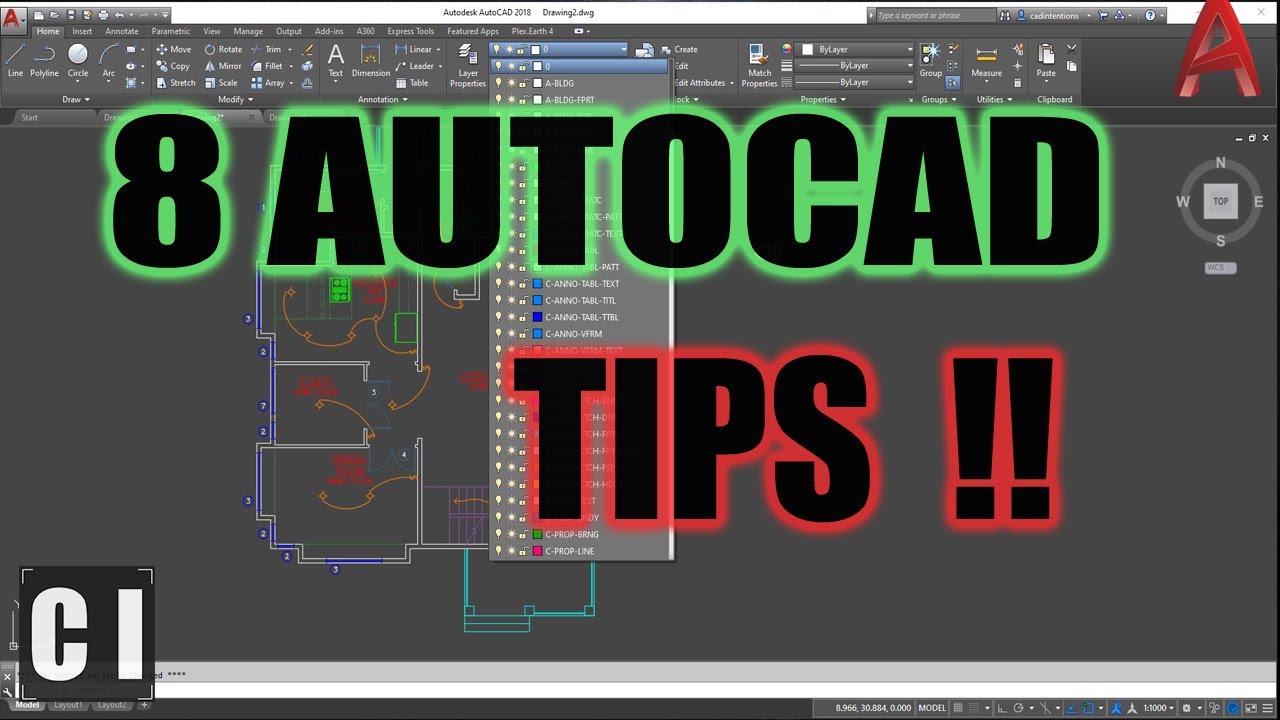Toggle visibility bulb for C-ANNO-VFRM layer

coord(499,334)
